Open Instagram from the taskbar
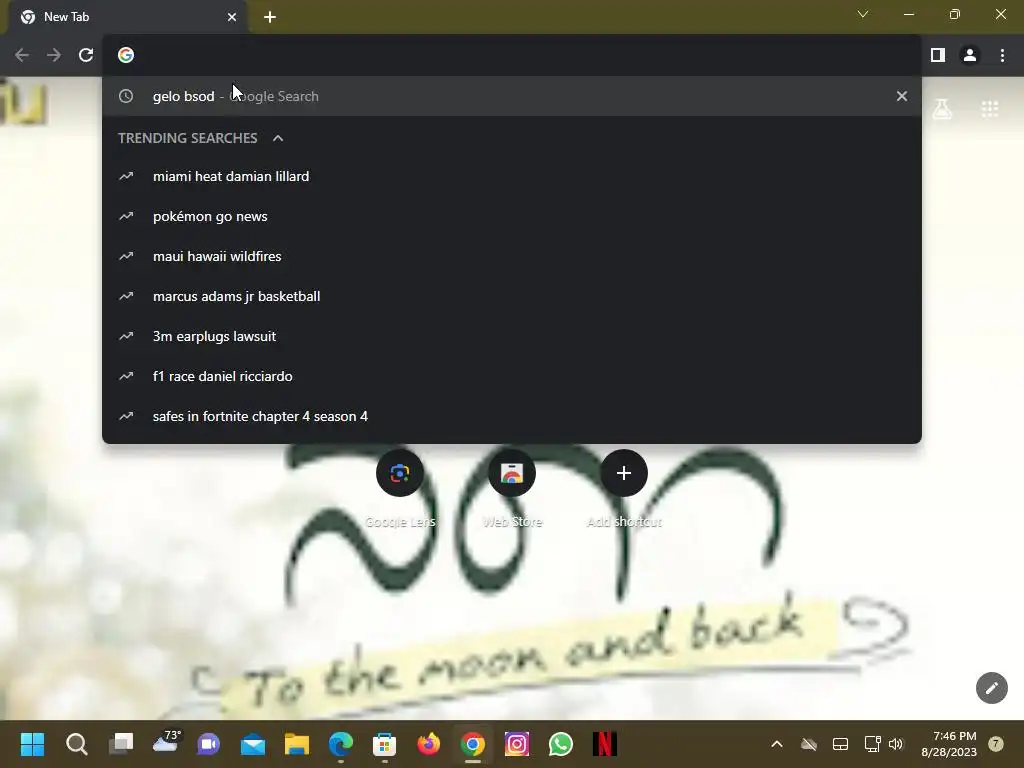The width and height of the screenshot is (1024, 768). point(517,744)
